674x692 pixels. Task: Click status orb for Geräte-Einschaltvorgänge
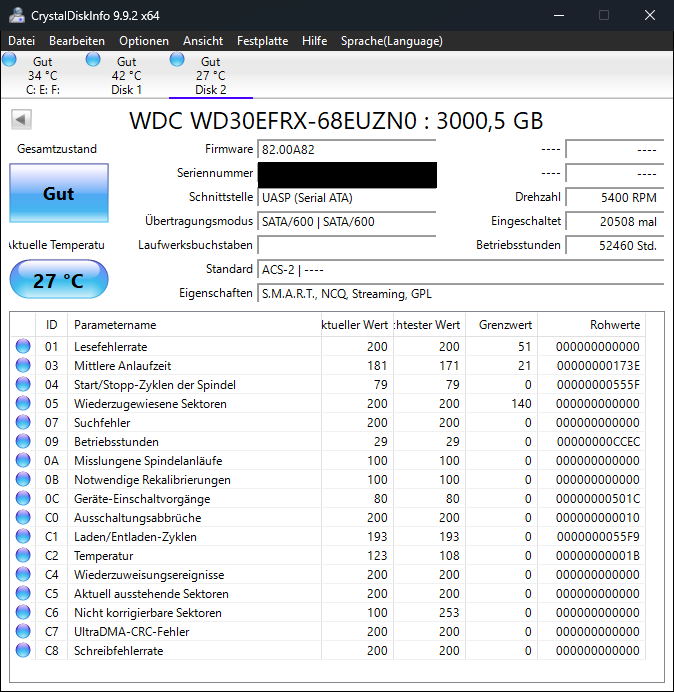coord(23,498)
